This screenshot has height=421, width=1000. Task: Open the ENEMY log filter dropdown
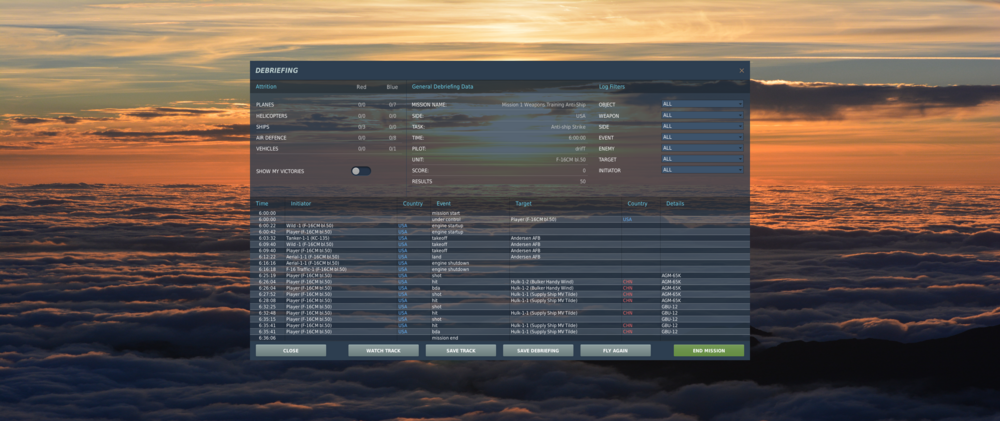click(x=702, y=148)
